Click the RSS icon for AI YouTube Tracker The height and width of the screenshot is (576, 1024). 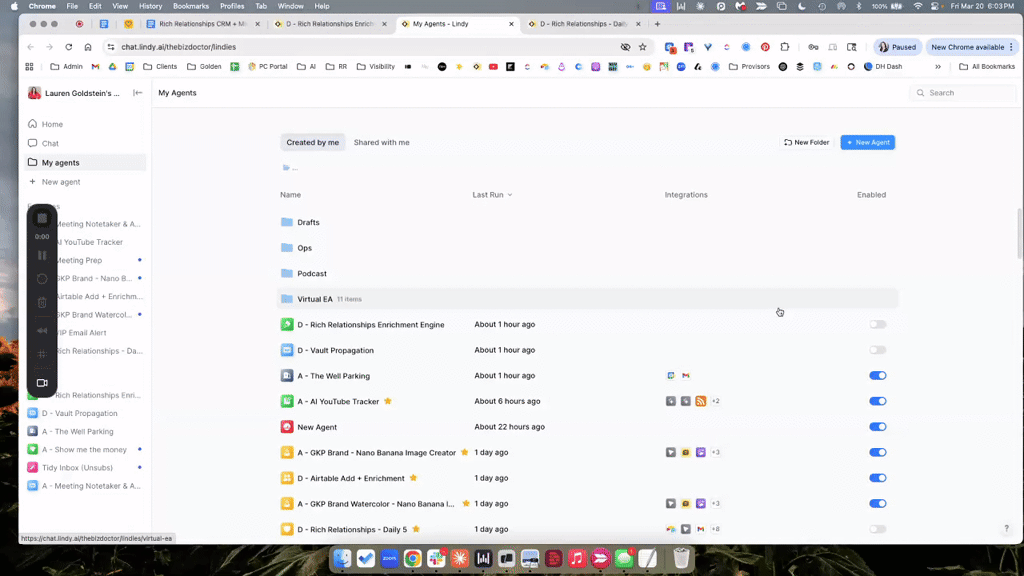(x=700, y=401)
